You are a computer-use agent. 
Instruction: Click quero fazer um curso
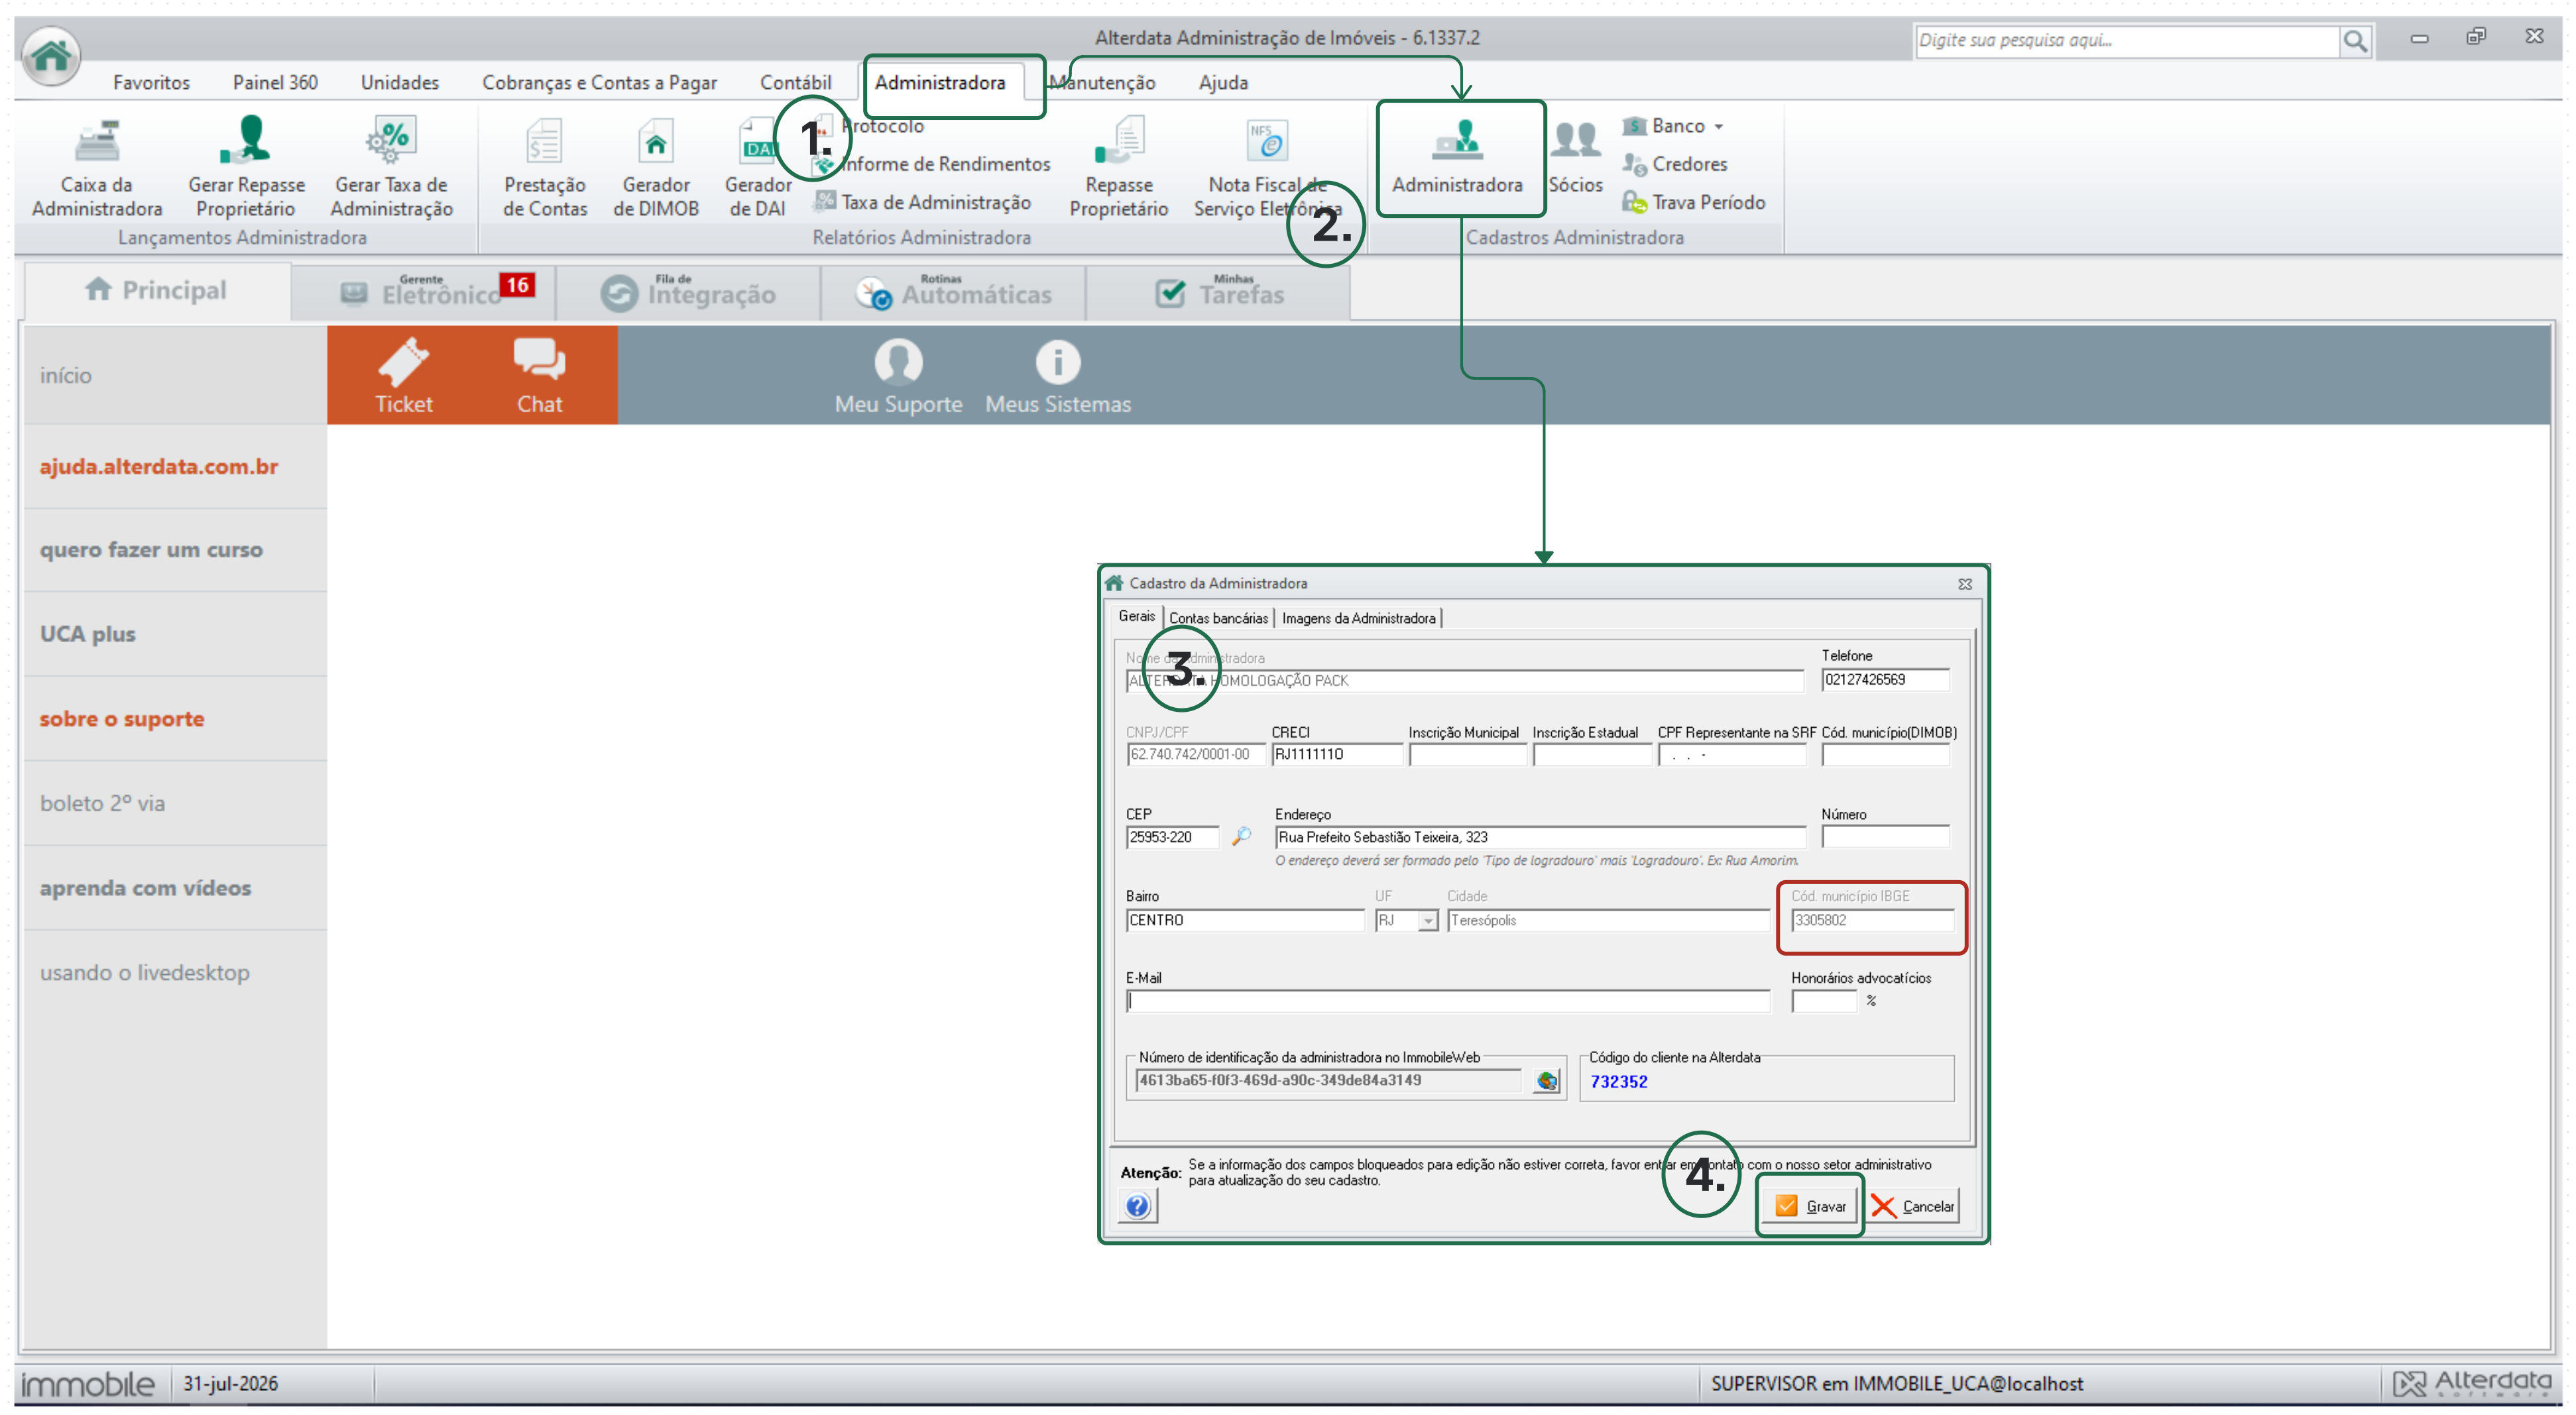click(151, 550)
